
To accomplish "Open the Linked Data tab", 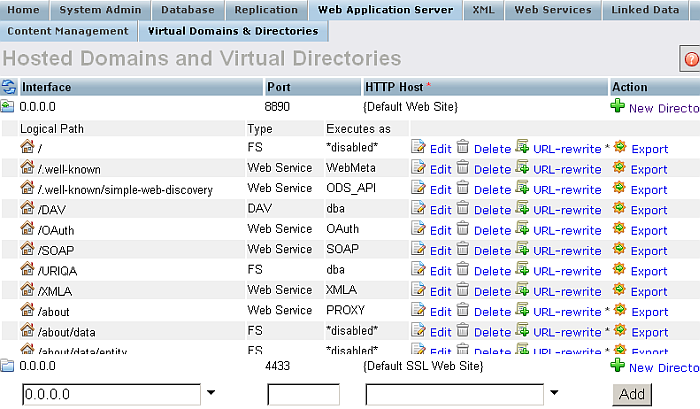I will pos(645,10).
